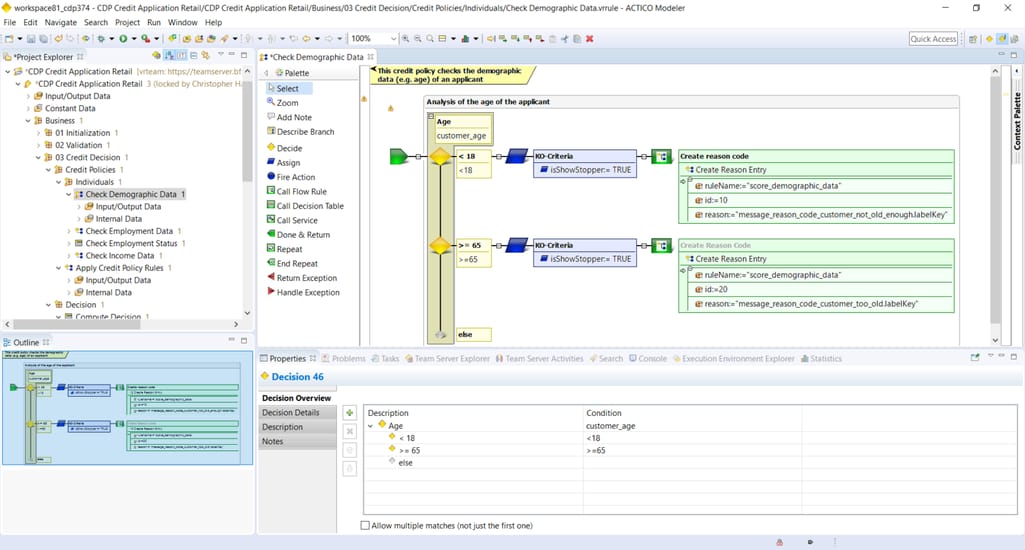Pick the Handle Exception palette tool

pyautogui.click(x=303, y=292)
